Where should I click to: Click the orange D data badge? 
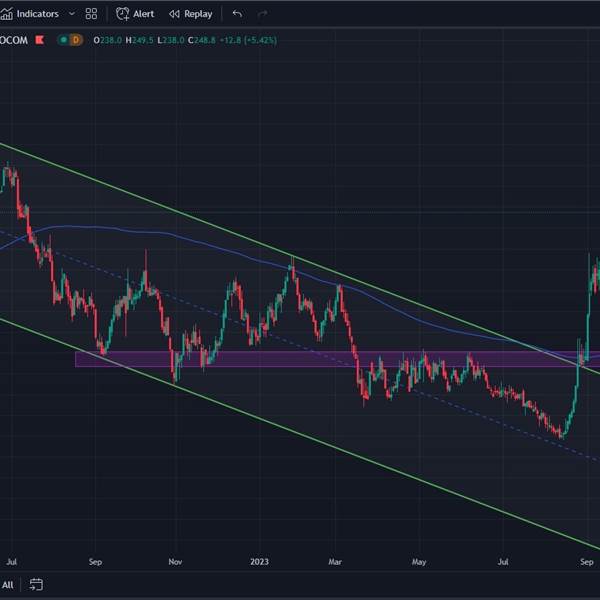pos(76,40)
